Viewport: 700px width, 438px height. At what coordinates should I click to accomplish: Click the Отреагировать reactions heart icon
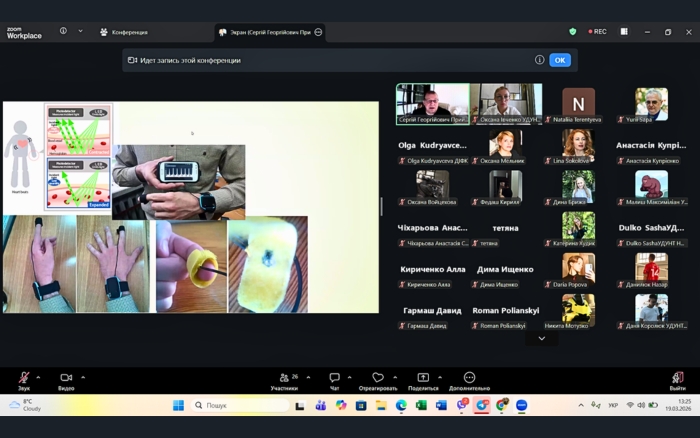point(378,379)
